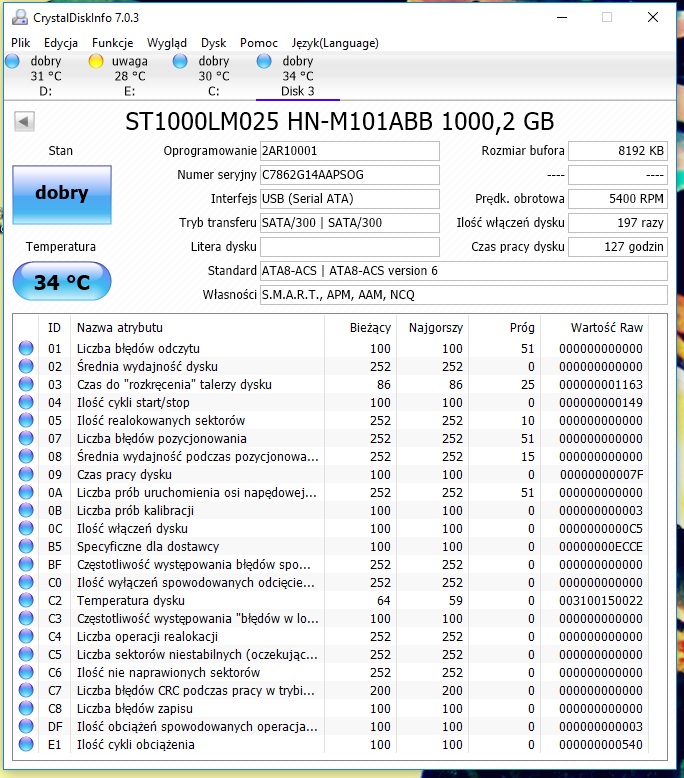Click the transfer mode field SATA/300

[350, 222]
